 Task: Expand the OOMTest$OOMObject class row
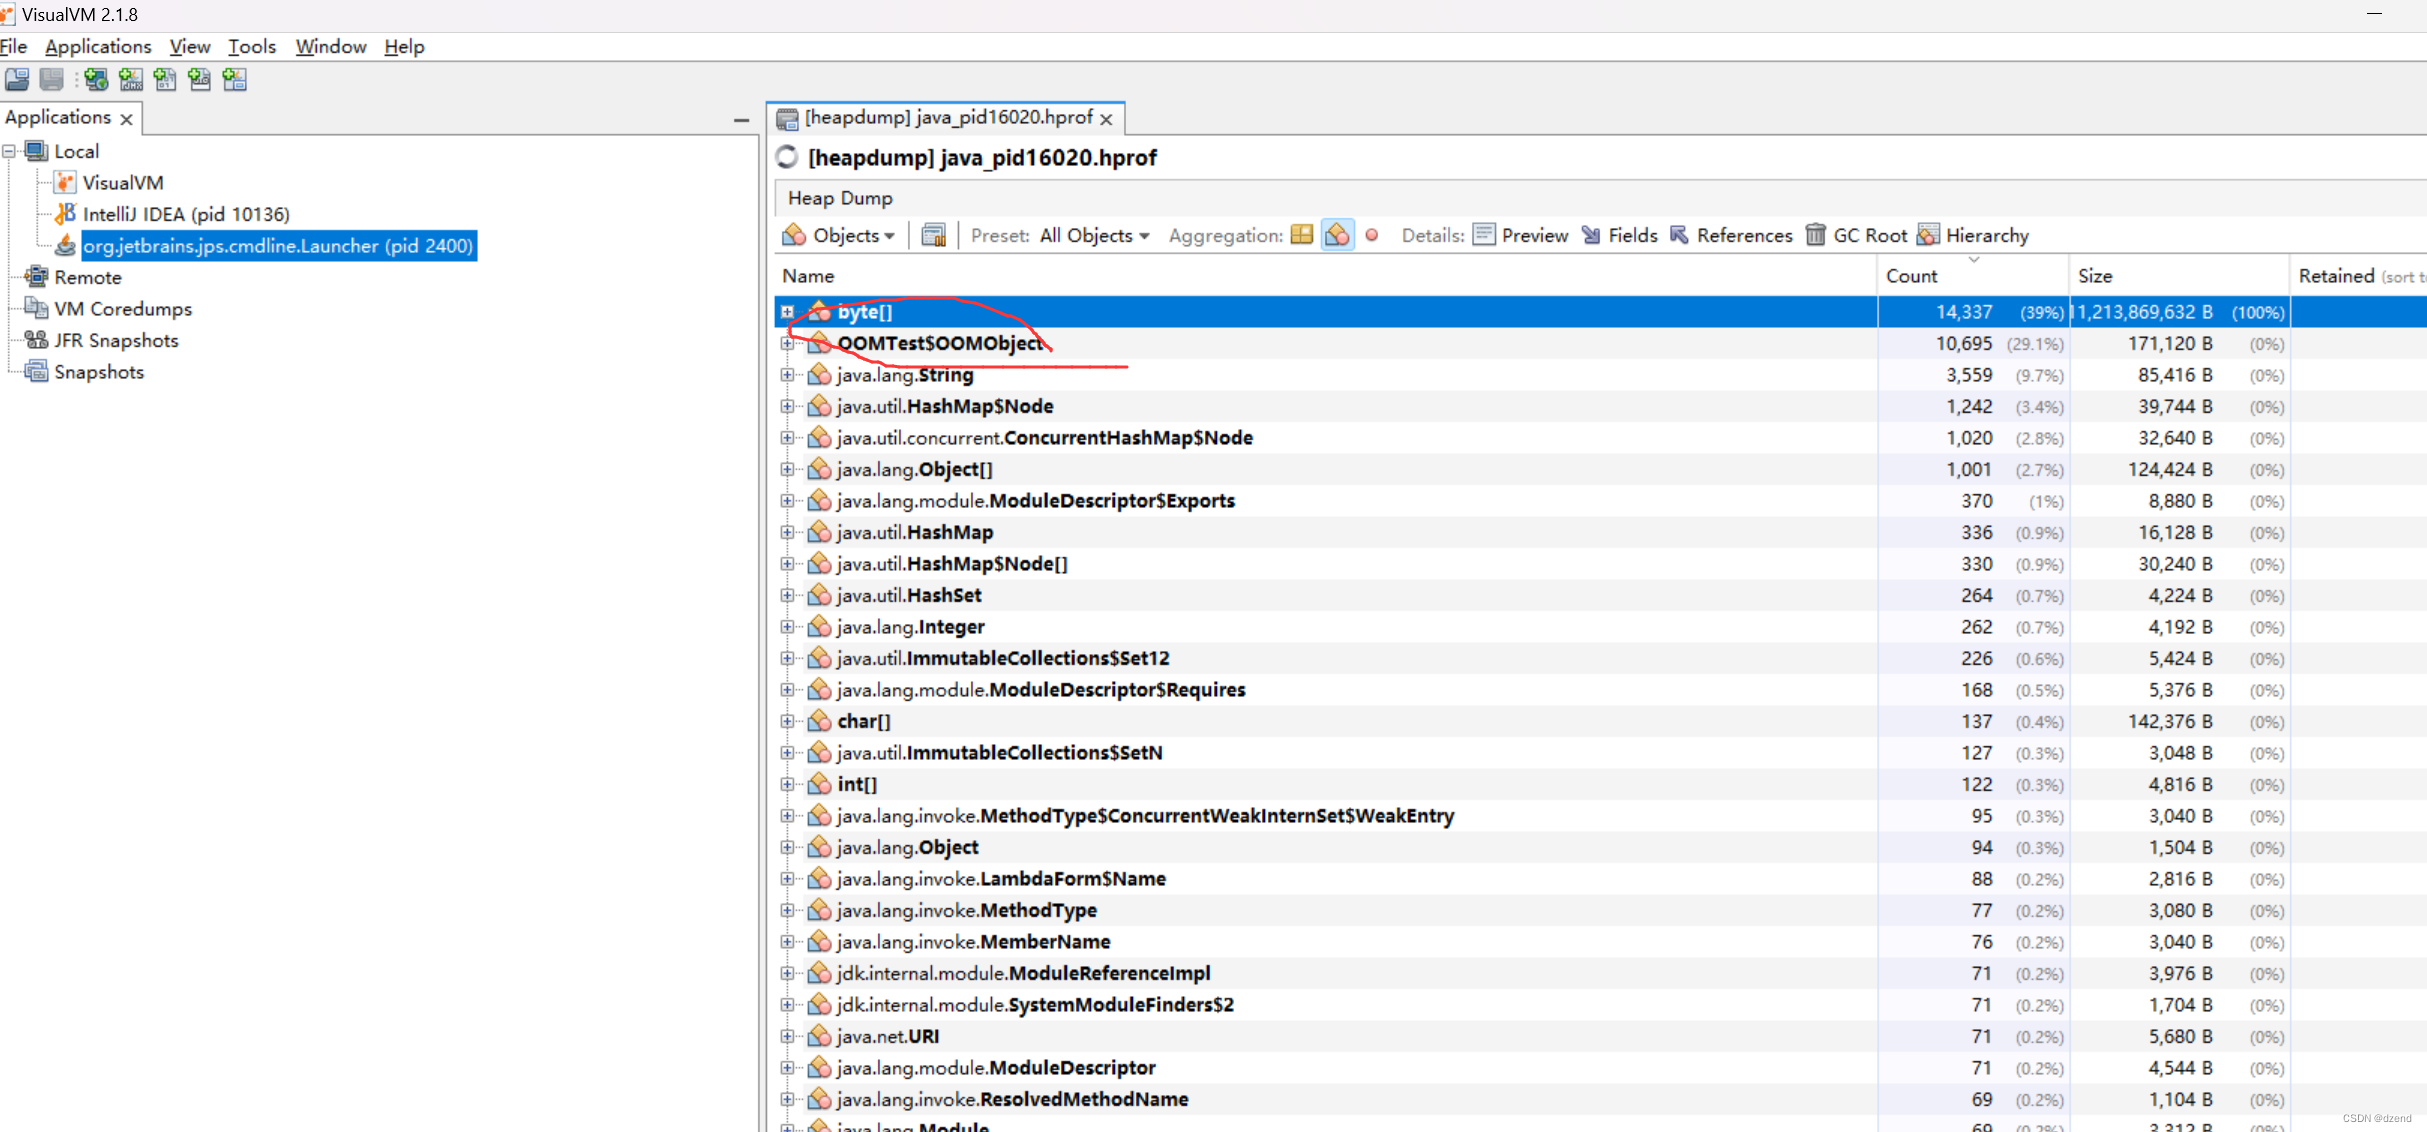787,344
